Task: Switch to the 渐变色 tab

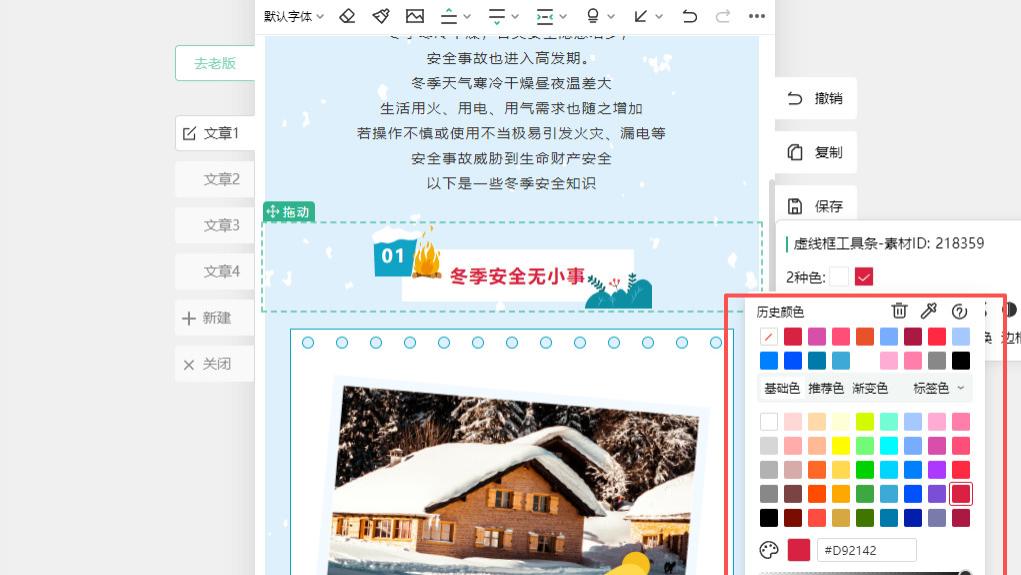Action: [x=870, y=389]
